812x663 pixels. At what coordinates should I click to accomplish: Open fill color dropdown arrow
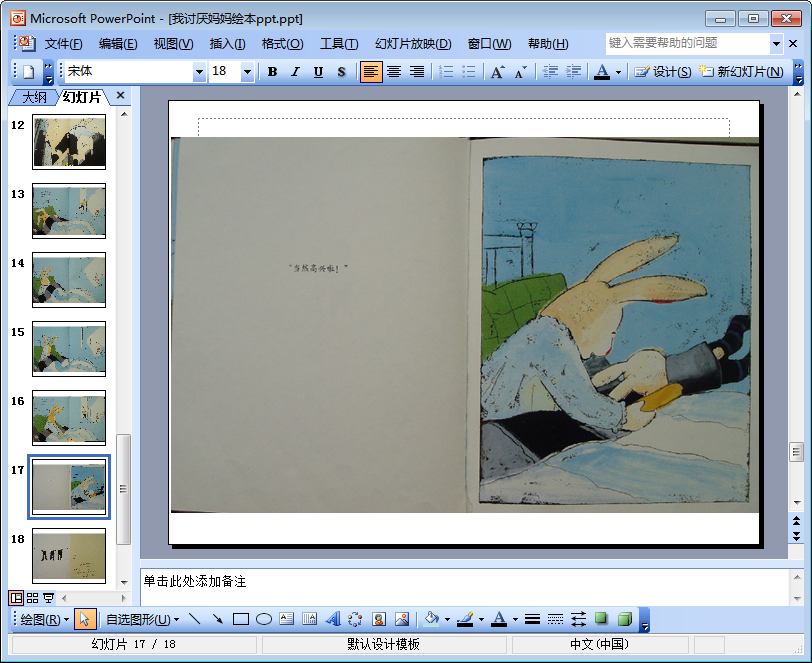click(x=447, y=619)
